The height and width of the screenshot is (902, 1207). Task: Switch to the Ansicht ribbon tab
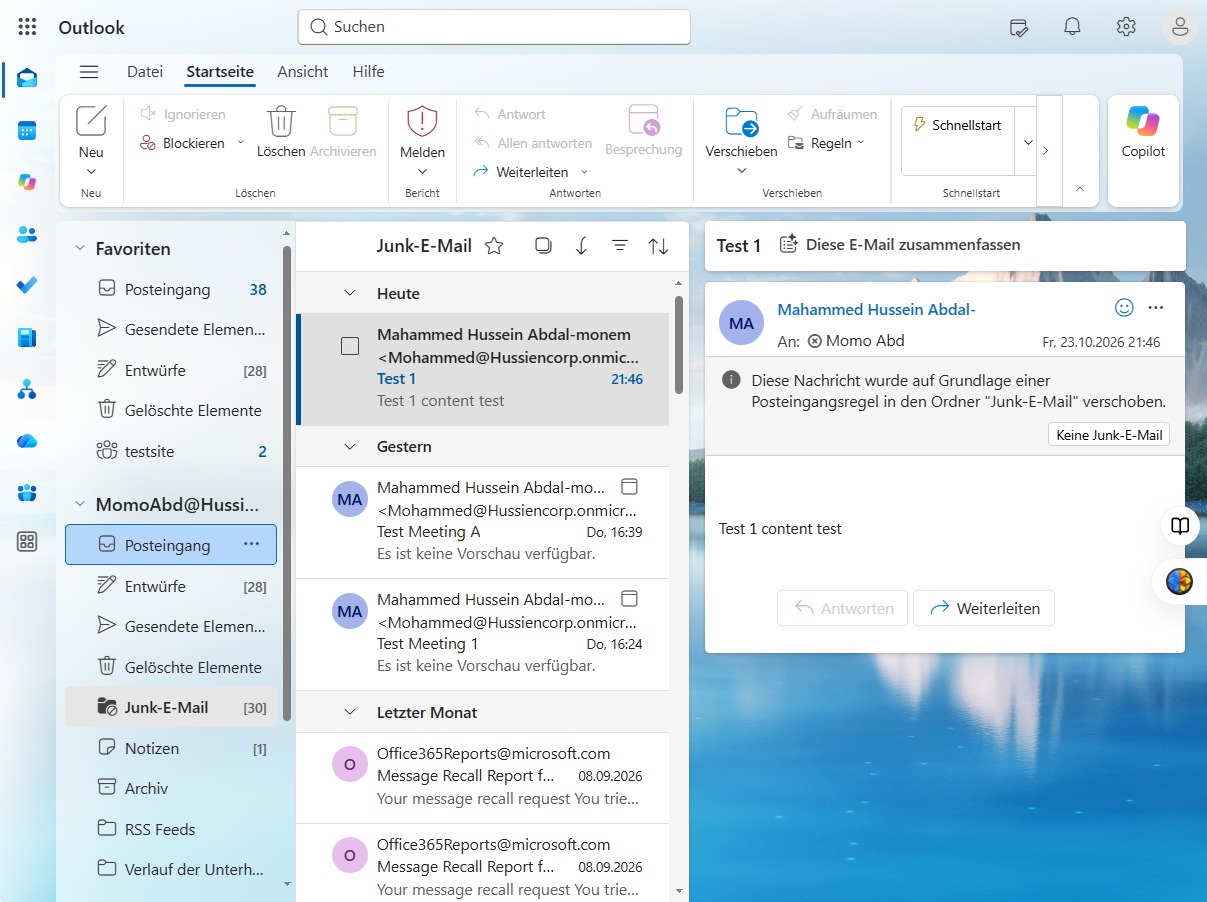(303, 72)
